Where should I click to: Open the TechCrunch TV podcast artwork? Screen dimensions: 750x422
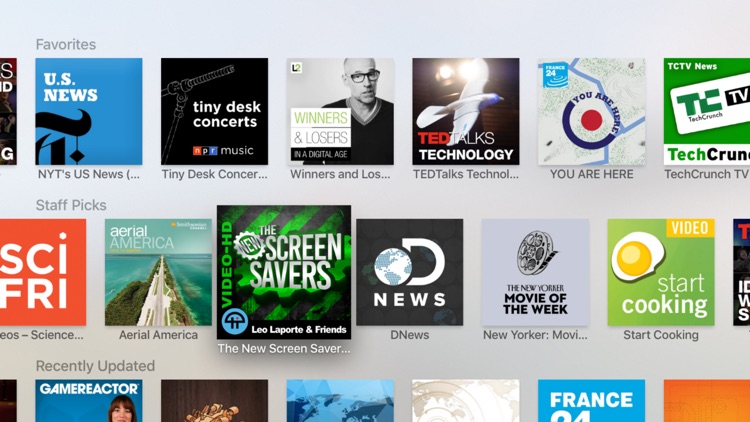pyautogui.click(x=707, y=111)
